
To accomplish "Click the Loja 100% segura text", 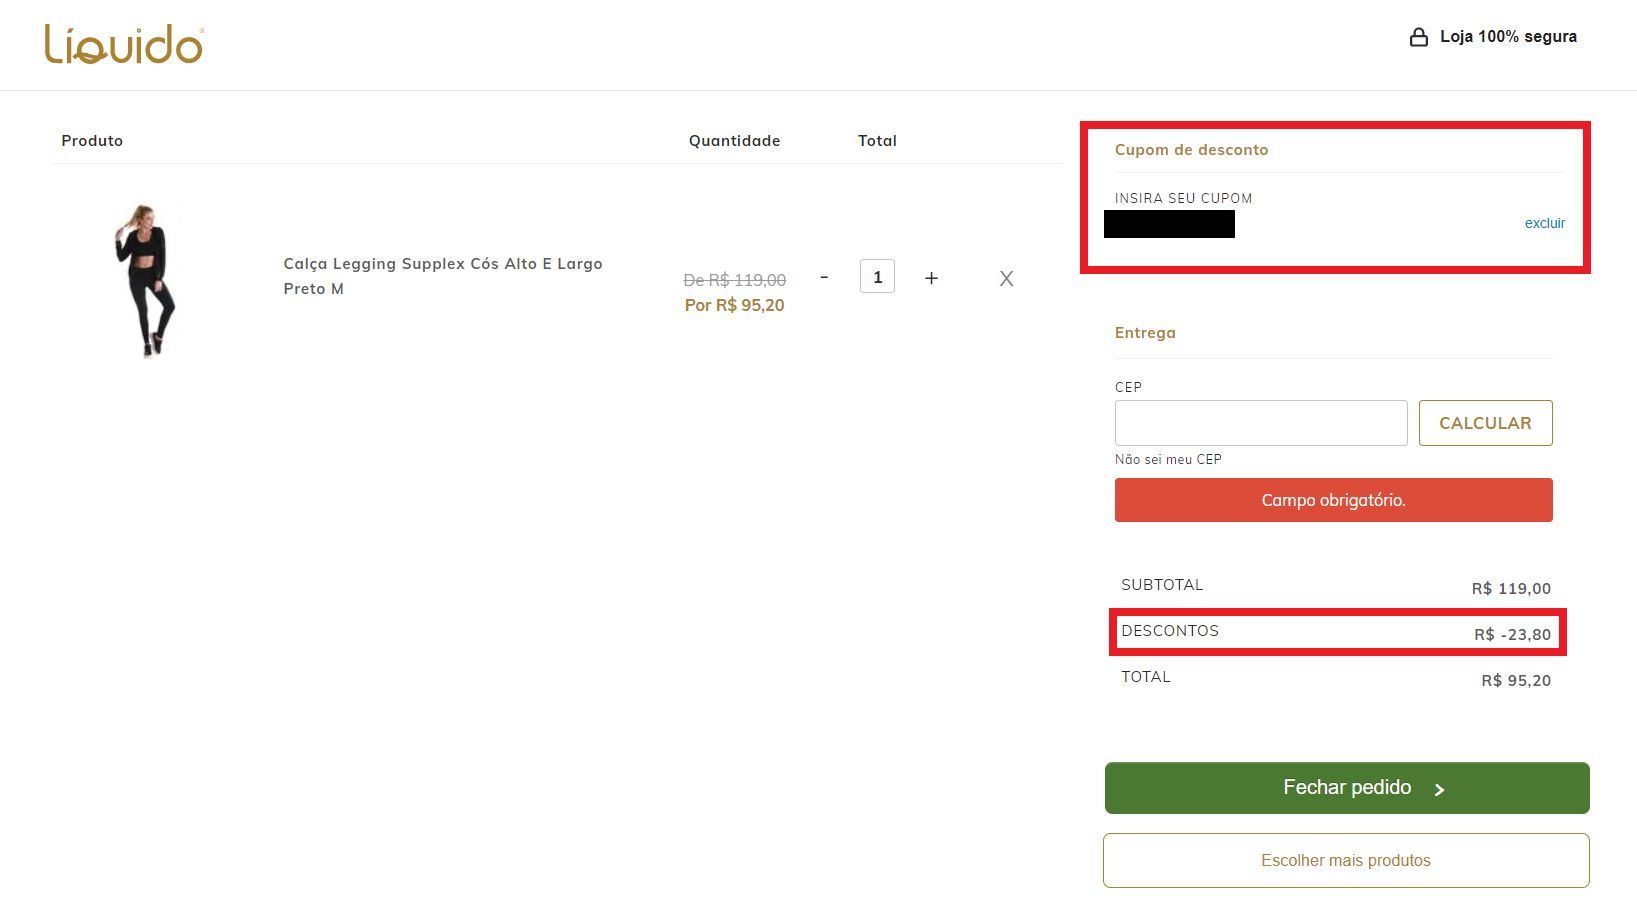I will (x=1508, y=37).
